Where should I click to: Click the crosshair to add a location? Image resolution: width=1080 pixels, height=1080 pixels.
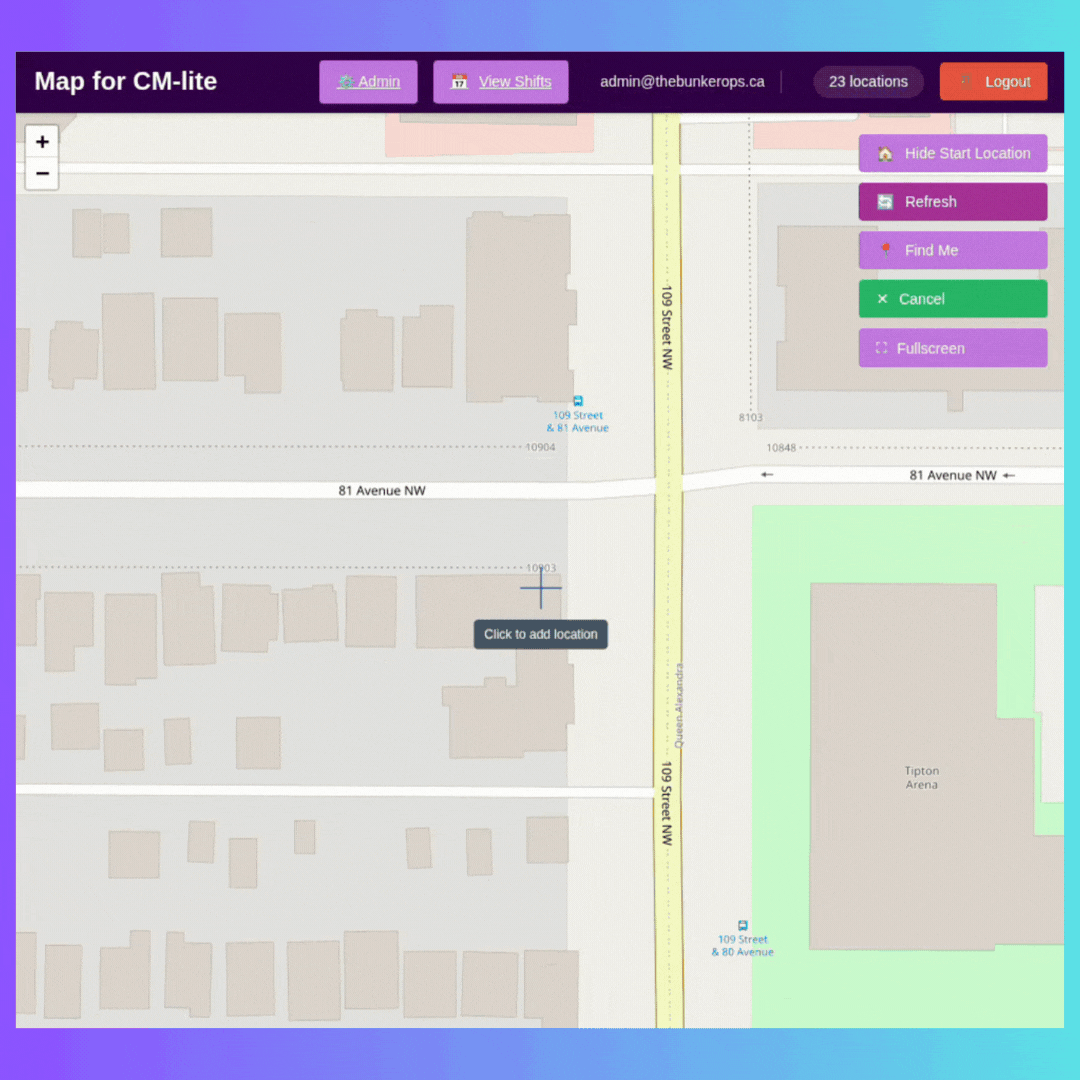coord(541,590)
